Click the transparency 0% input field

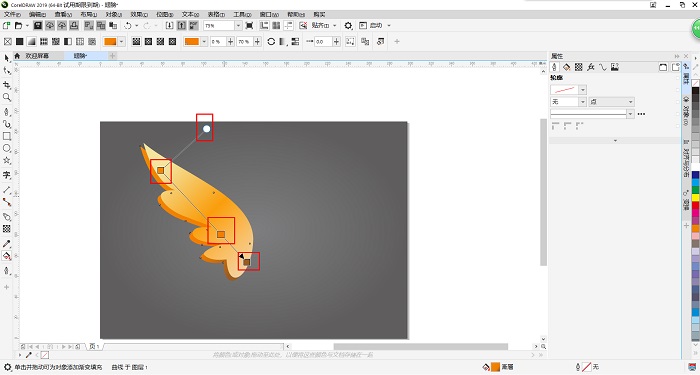click(x=217, y=42)
